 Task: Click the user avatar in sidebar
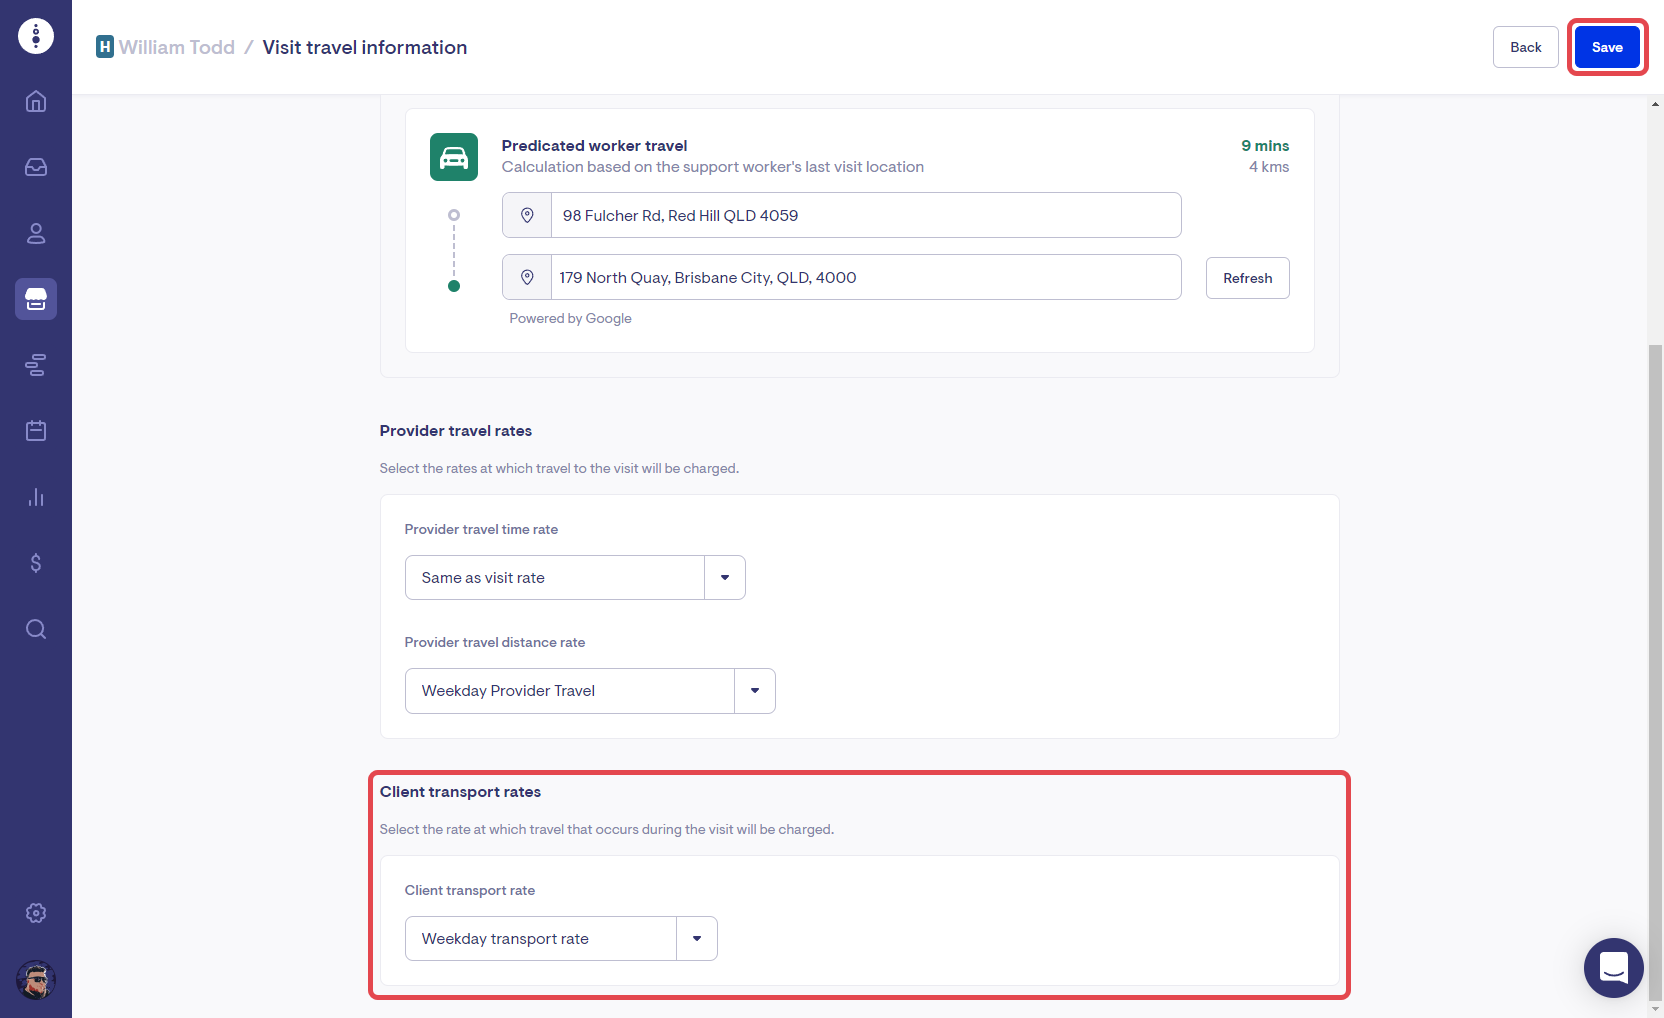(x=36, y=980)
